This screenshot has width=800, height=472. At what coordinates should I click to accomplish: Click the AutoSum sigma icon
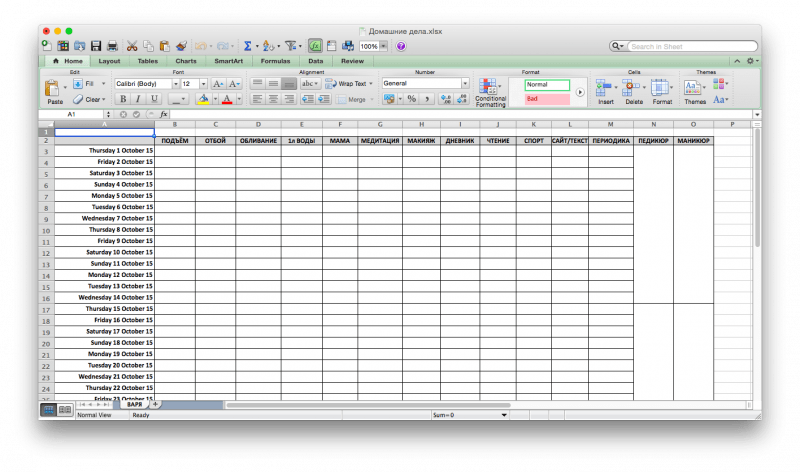[247, 46]
